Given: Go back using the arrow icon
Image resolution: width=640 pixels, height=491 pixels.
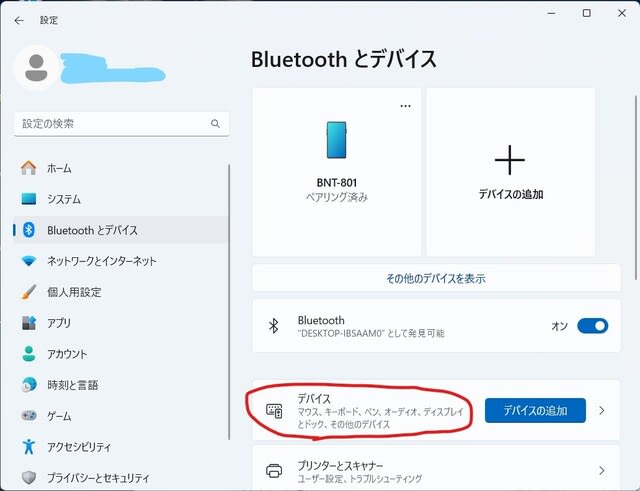Looking at the screenshot, I should click(x=19, y=20).
